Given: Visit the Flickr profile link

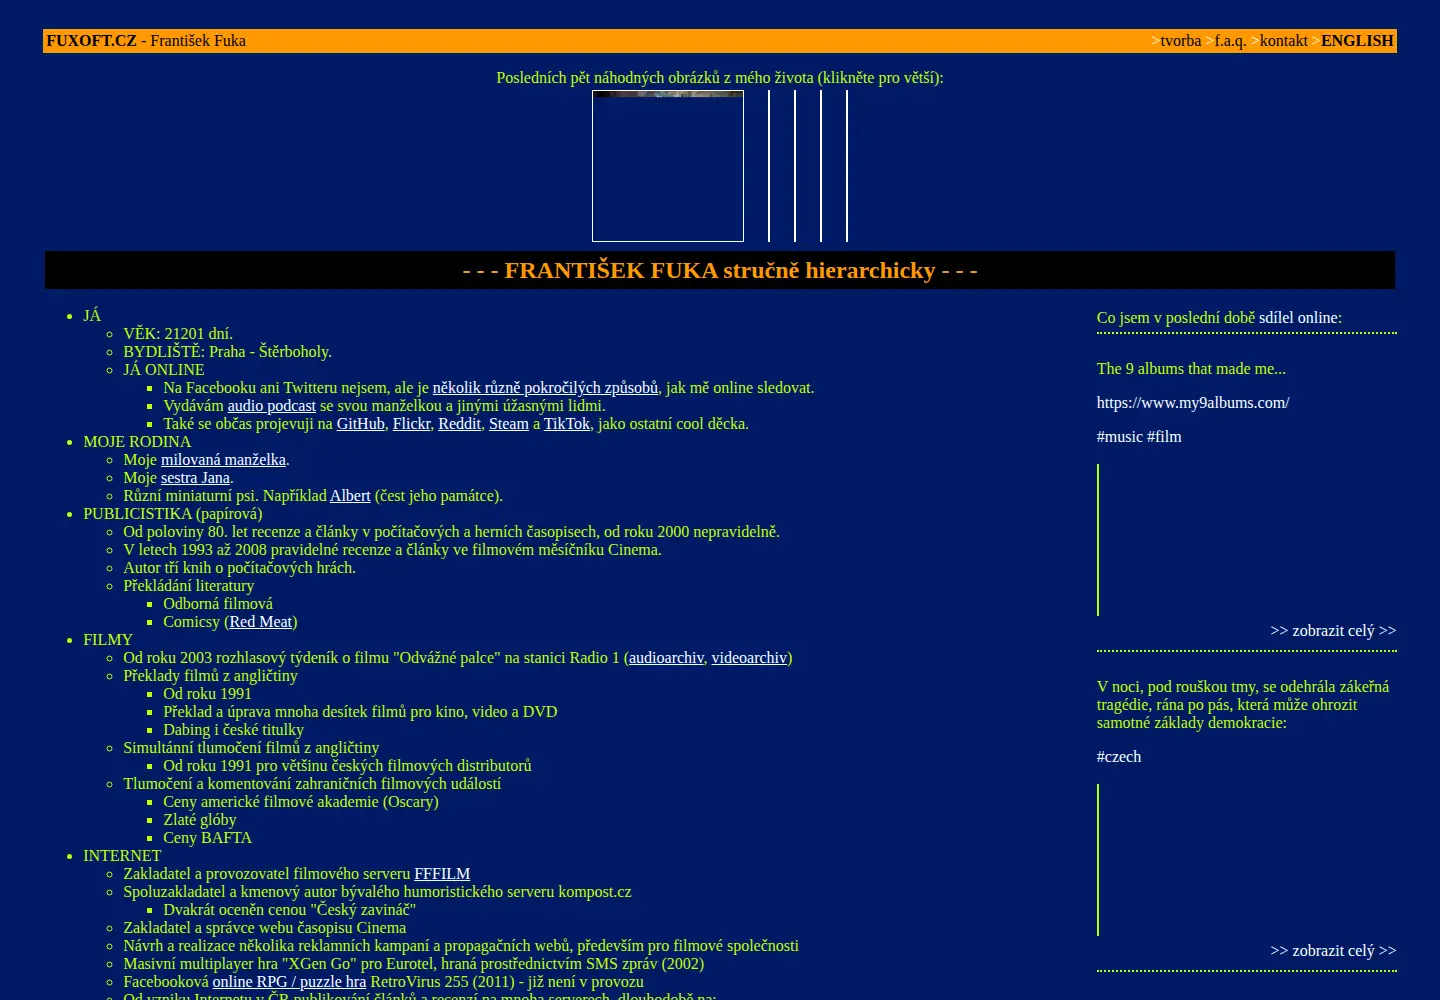Looking at the screenshot, I should click(412, 424).
